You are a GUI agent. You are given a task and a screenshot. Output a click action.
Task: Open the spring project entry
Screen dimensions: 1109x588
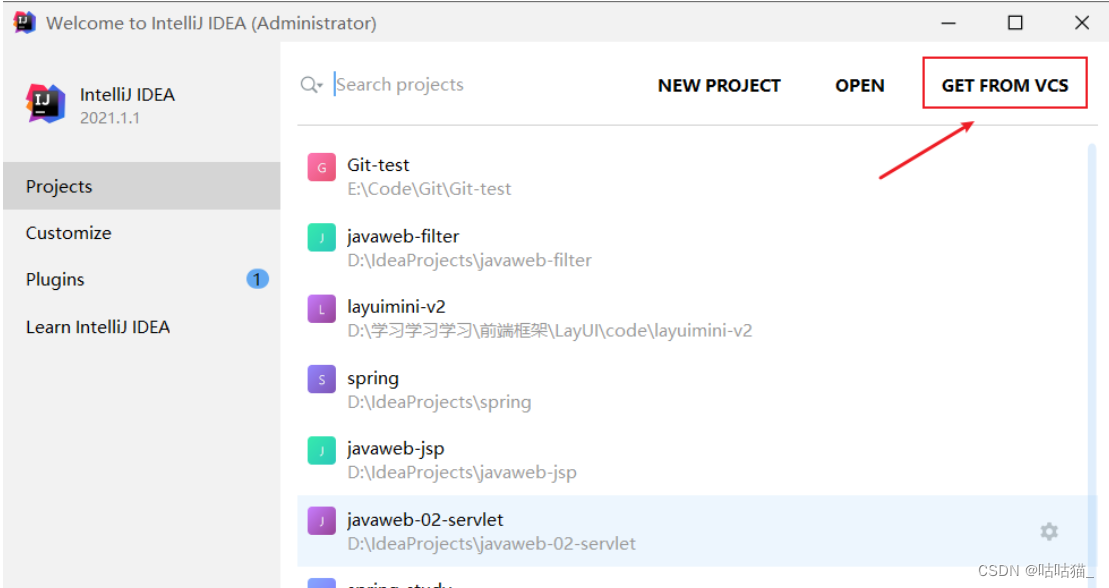430,388
